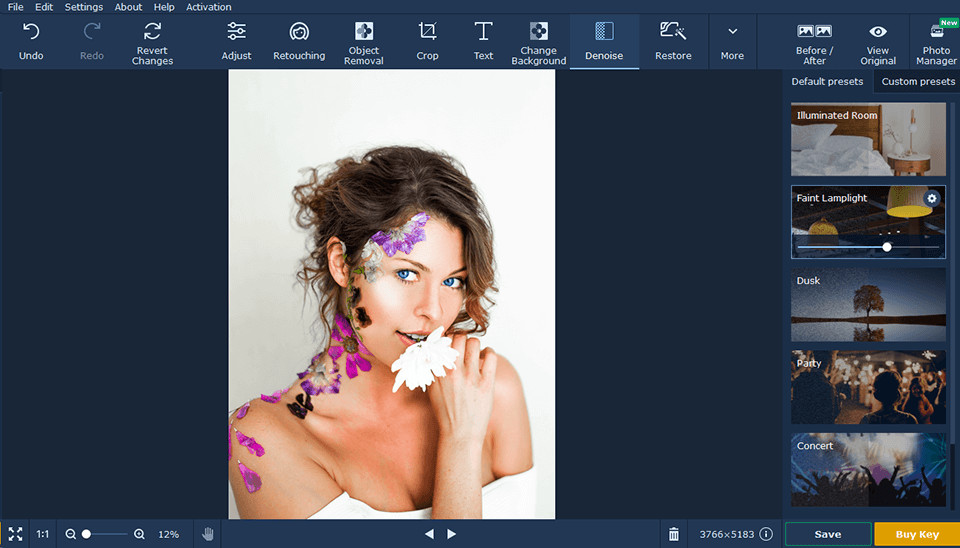This screenshot has width=960, height=548.
Task: Open the Restore tool
Action: [673, 42]
